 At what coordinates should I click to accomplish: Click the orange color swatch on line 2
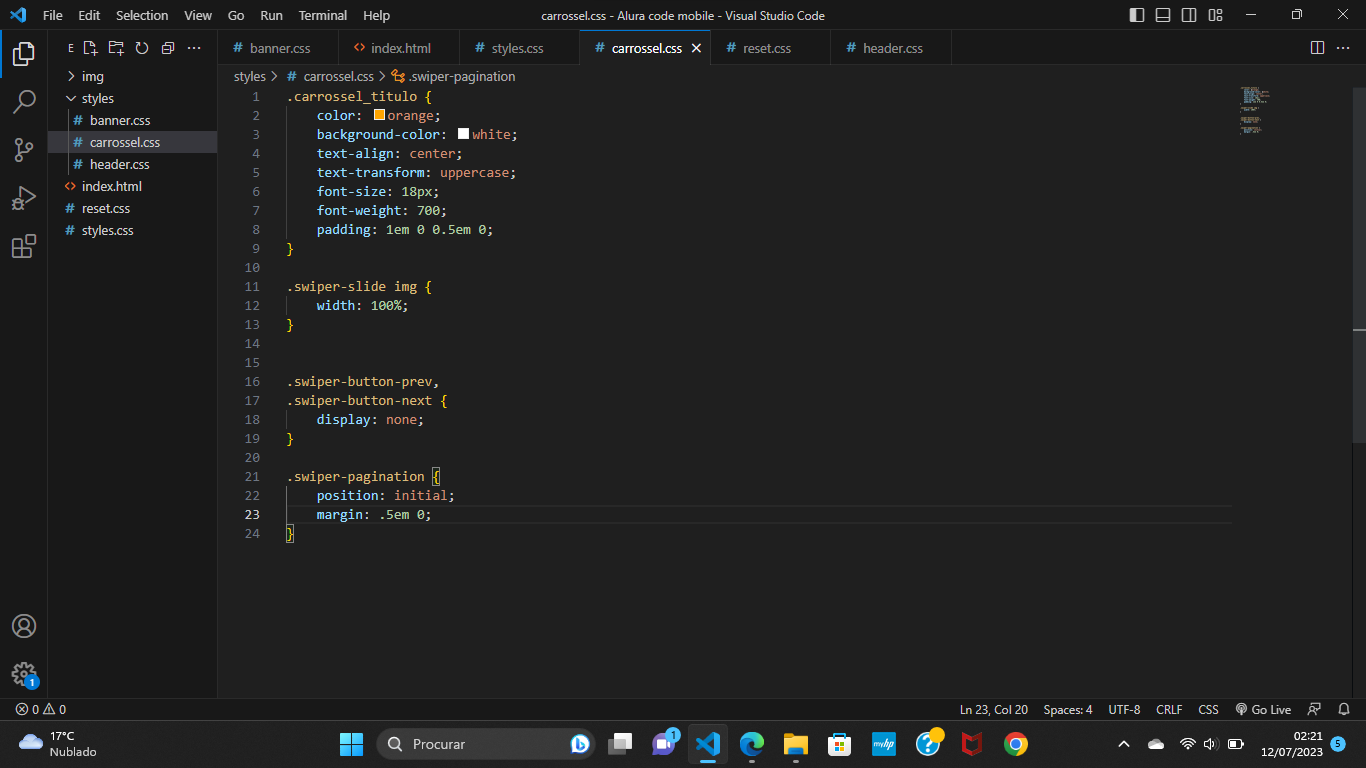tap(379, 115)
